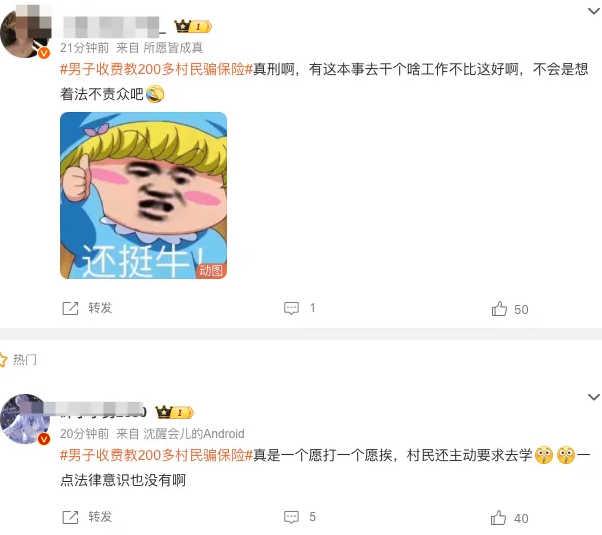
Task: Expand the first post's options chevron
Action: point(594,11)
